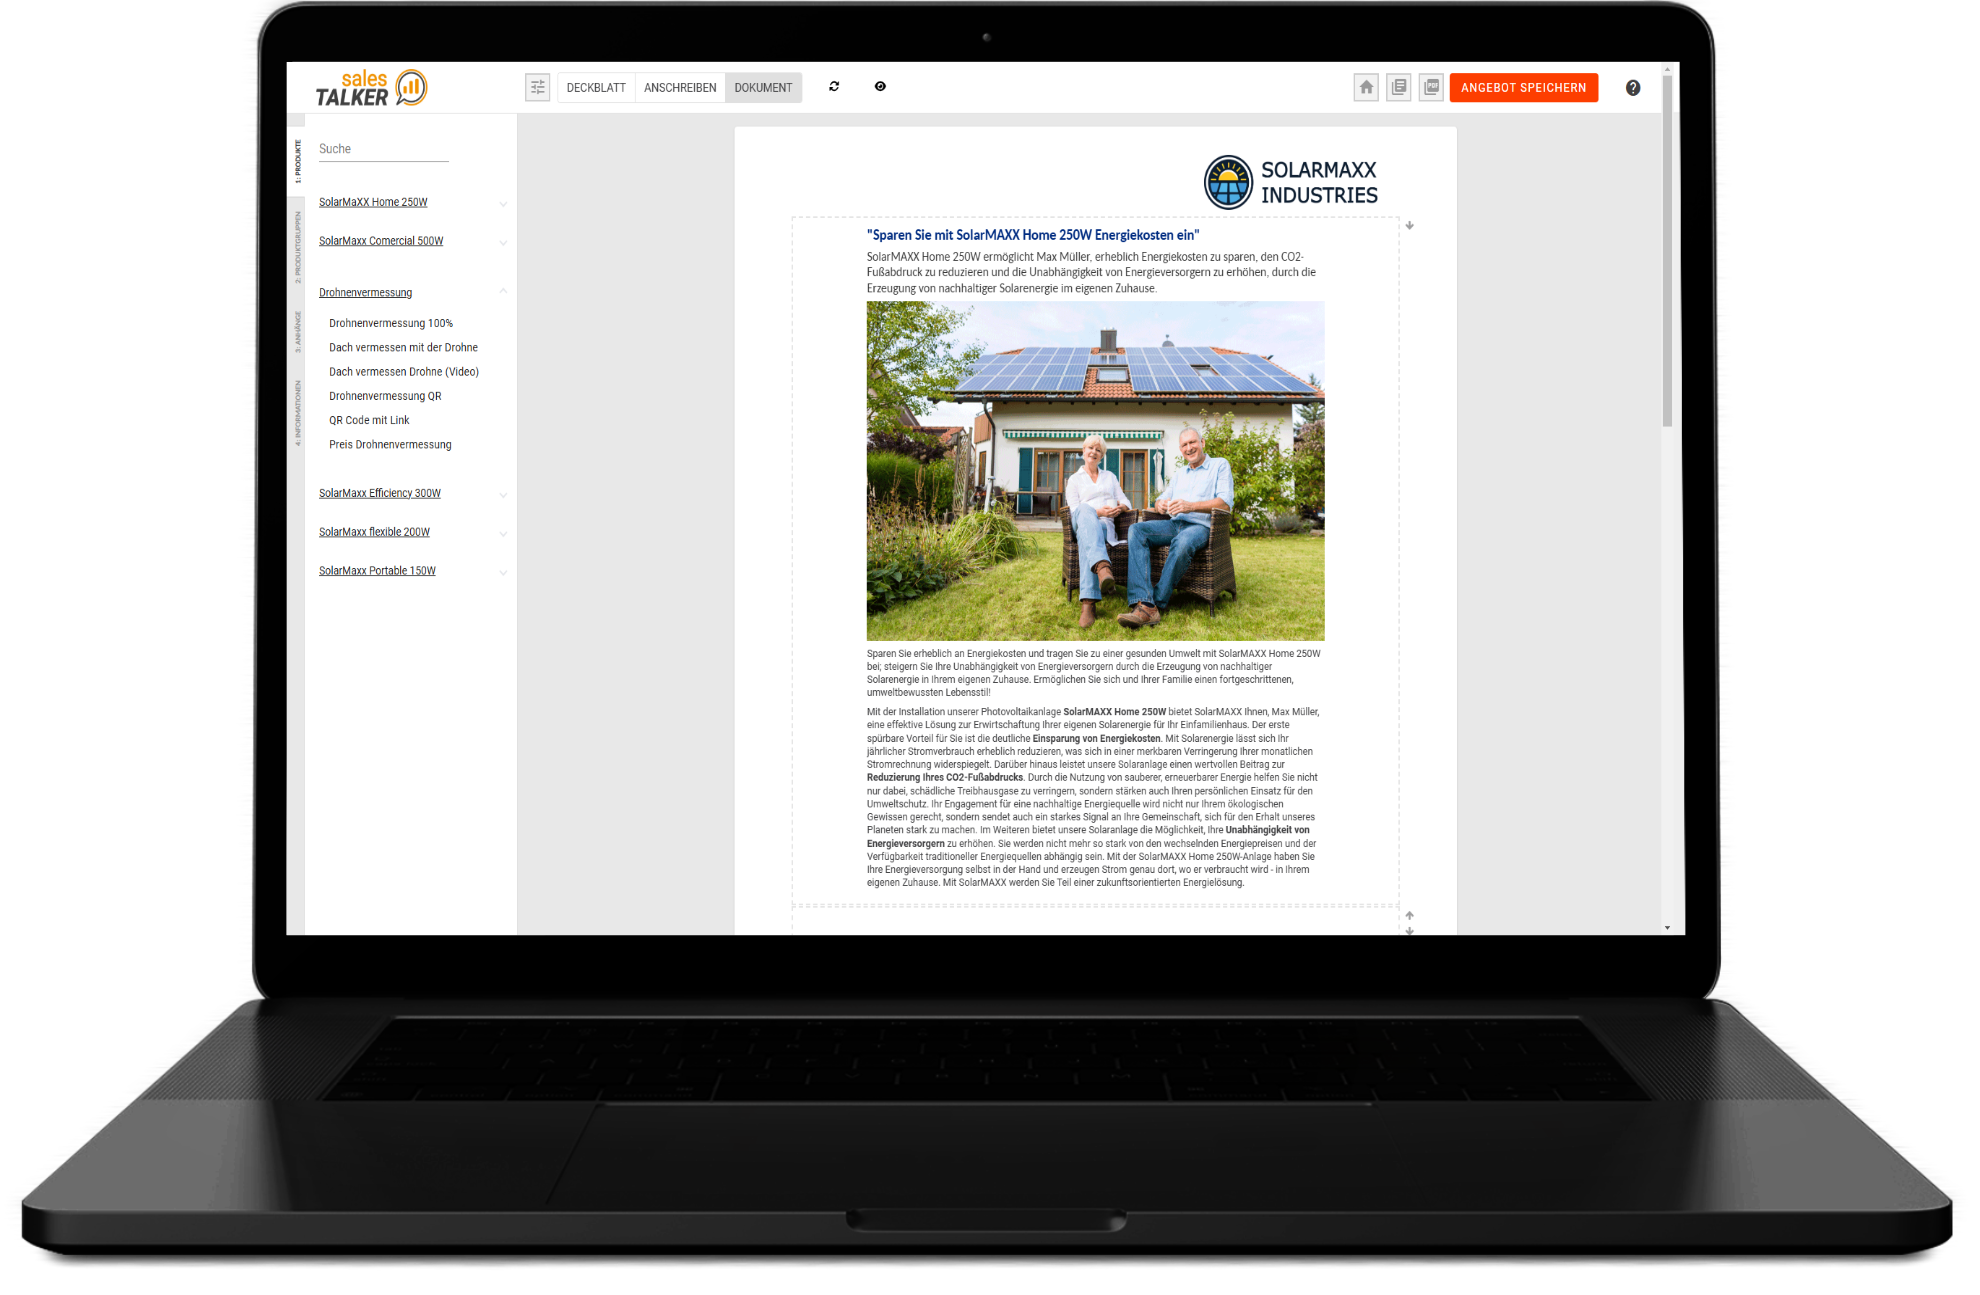The height and width of the screenshot is (1295, 1980).
Task: Open help question mark icon
Action: pyautogui.click(x=1633, y=88)
